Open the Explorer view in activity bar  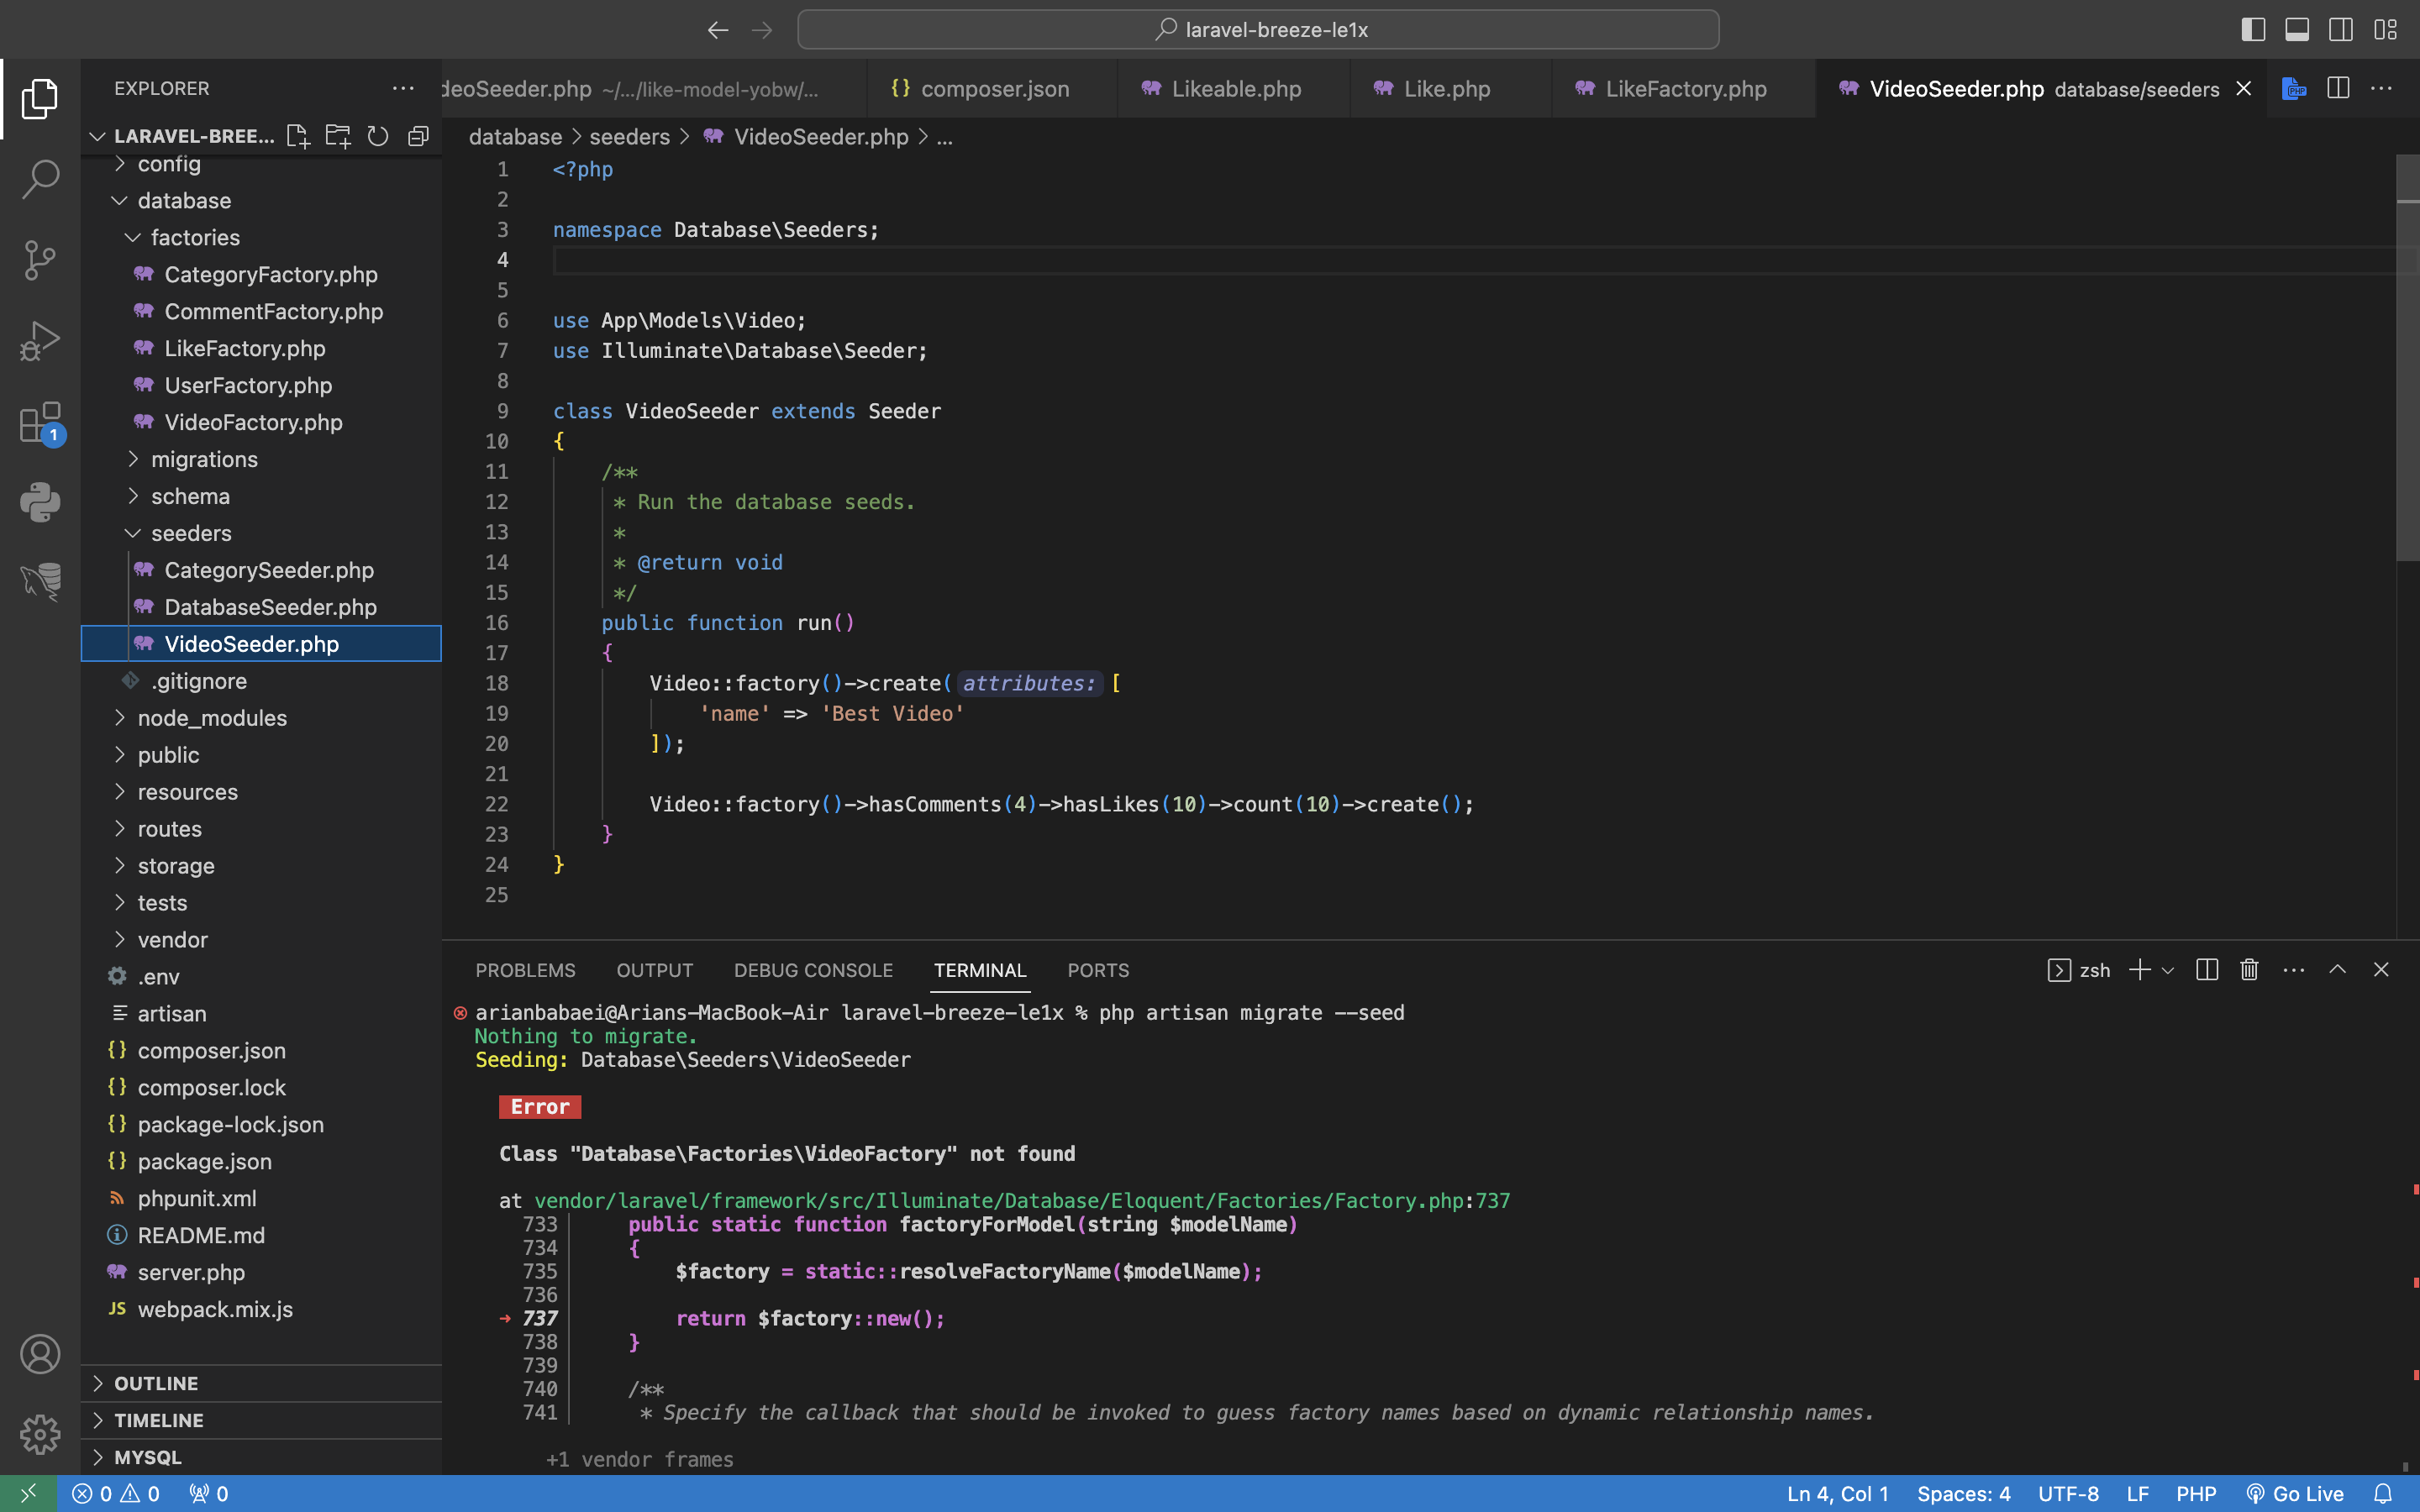(40, 98)
